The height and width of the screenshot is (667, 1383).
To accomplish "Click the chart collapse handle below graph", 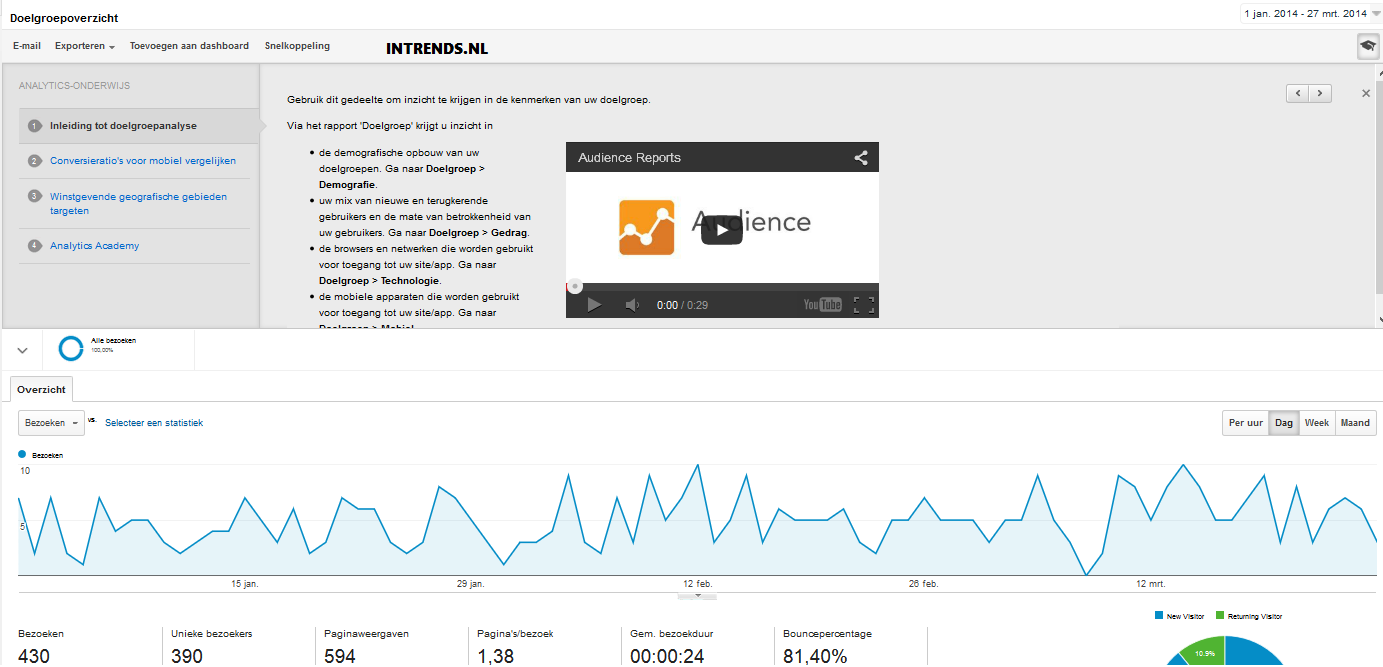I will 697,596.
